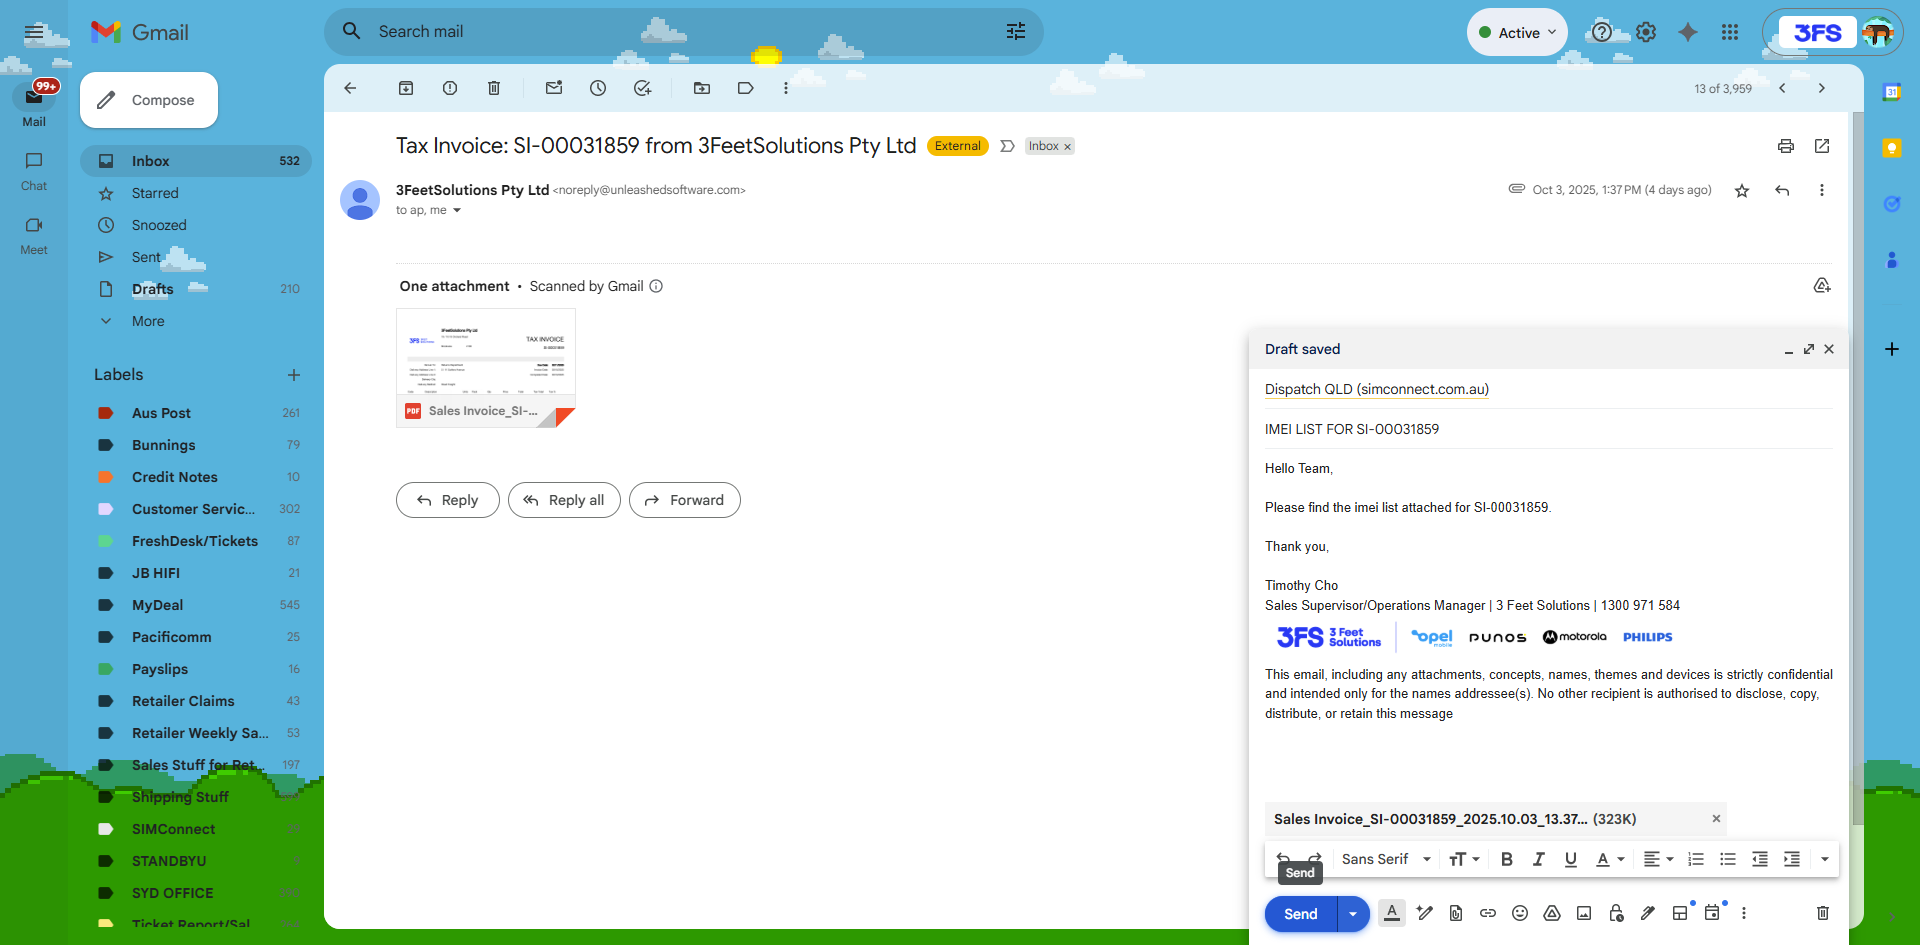Toggle bold formatting
This screenshot has height=945, width=1920.
pyautogui.click(x=1506, y=859)
